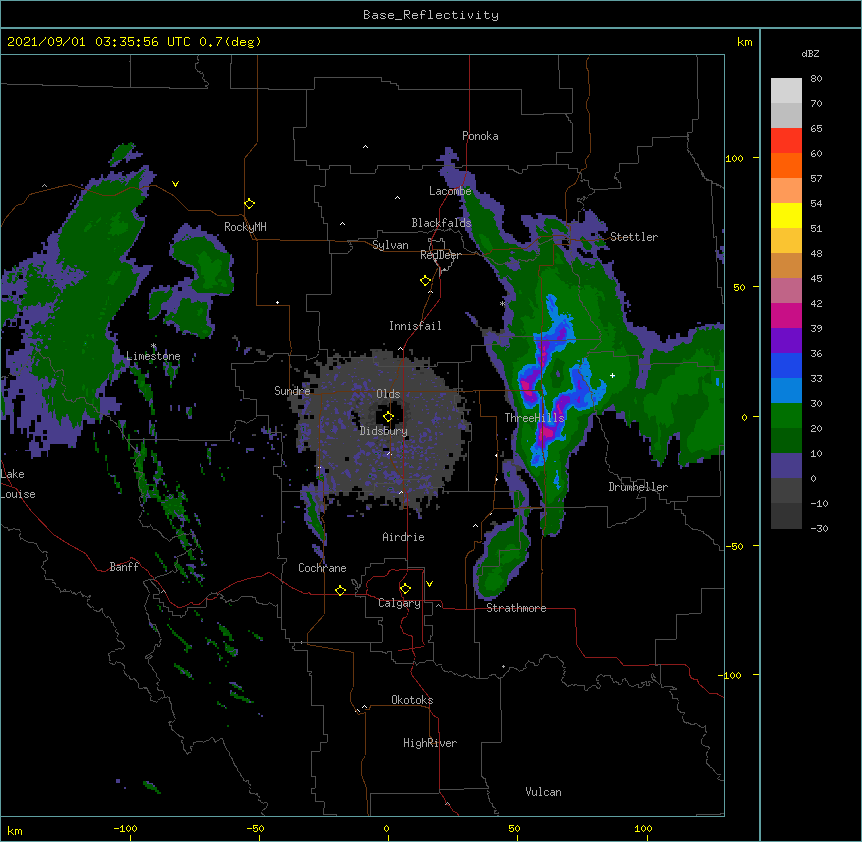
Task: Click the 100 tick label on right axis
Action: 734,158
